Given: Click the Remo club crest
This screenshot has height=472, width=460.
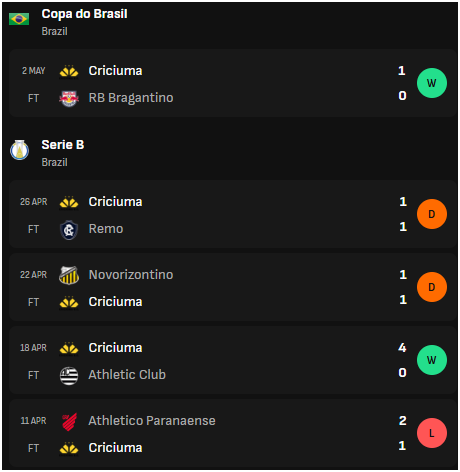Looking at the screenshot, I should [69, 230].
